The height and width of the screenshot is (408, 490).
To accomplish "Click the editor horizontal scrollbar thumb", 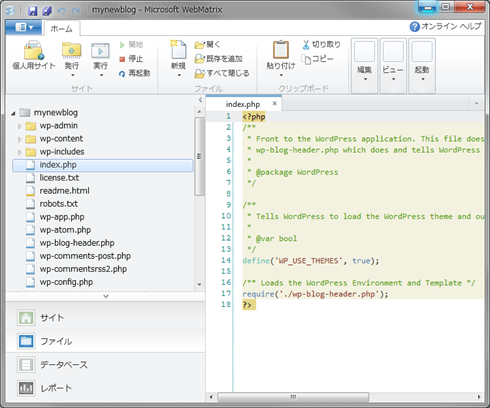I will pyautogui.click(x=293, y=397).
